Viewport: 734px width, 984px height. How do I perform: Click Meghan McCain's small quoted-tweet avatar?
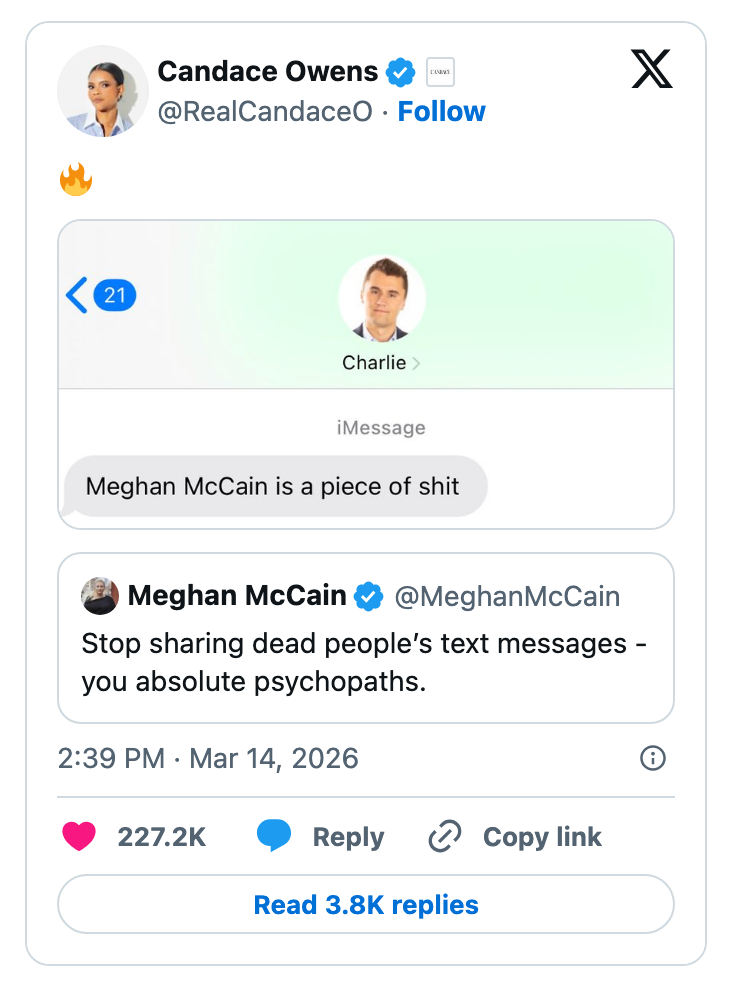101,597
